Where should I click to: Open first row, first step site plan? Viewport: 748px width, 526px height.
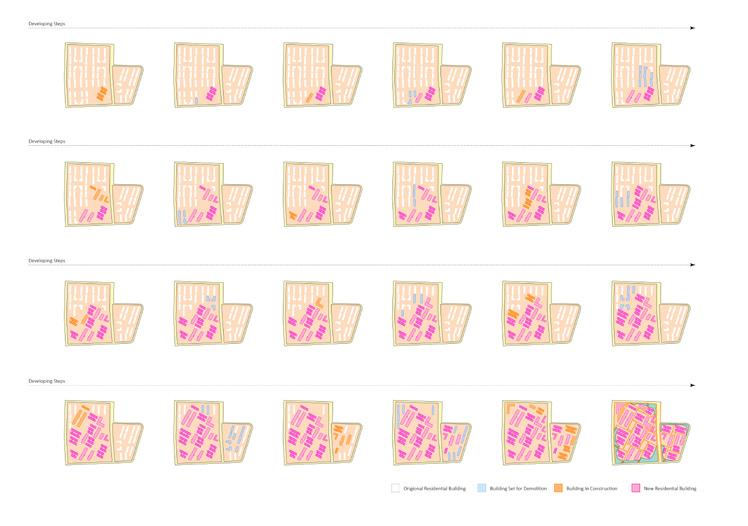tap(104, 75)
